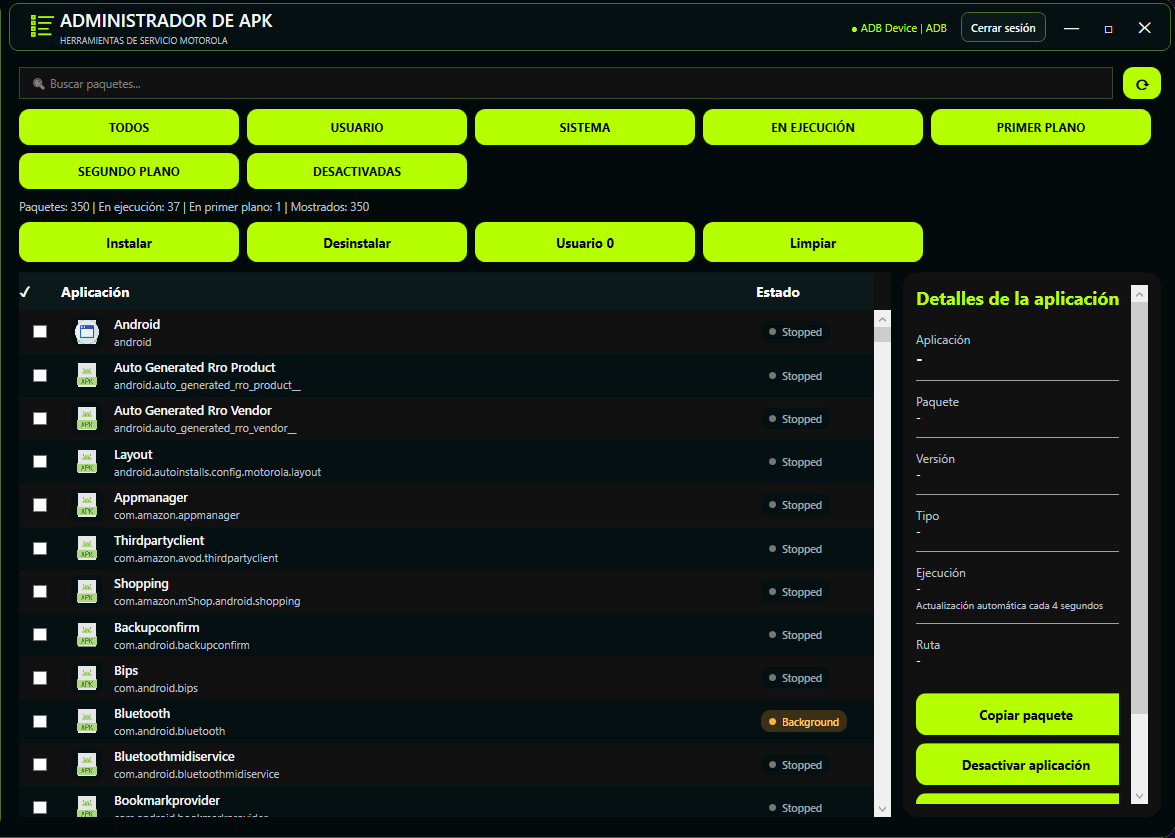
Task: Check the Auto Generated Rro Product checkbox
Action: point(40,375)
